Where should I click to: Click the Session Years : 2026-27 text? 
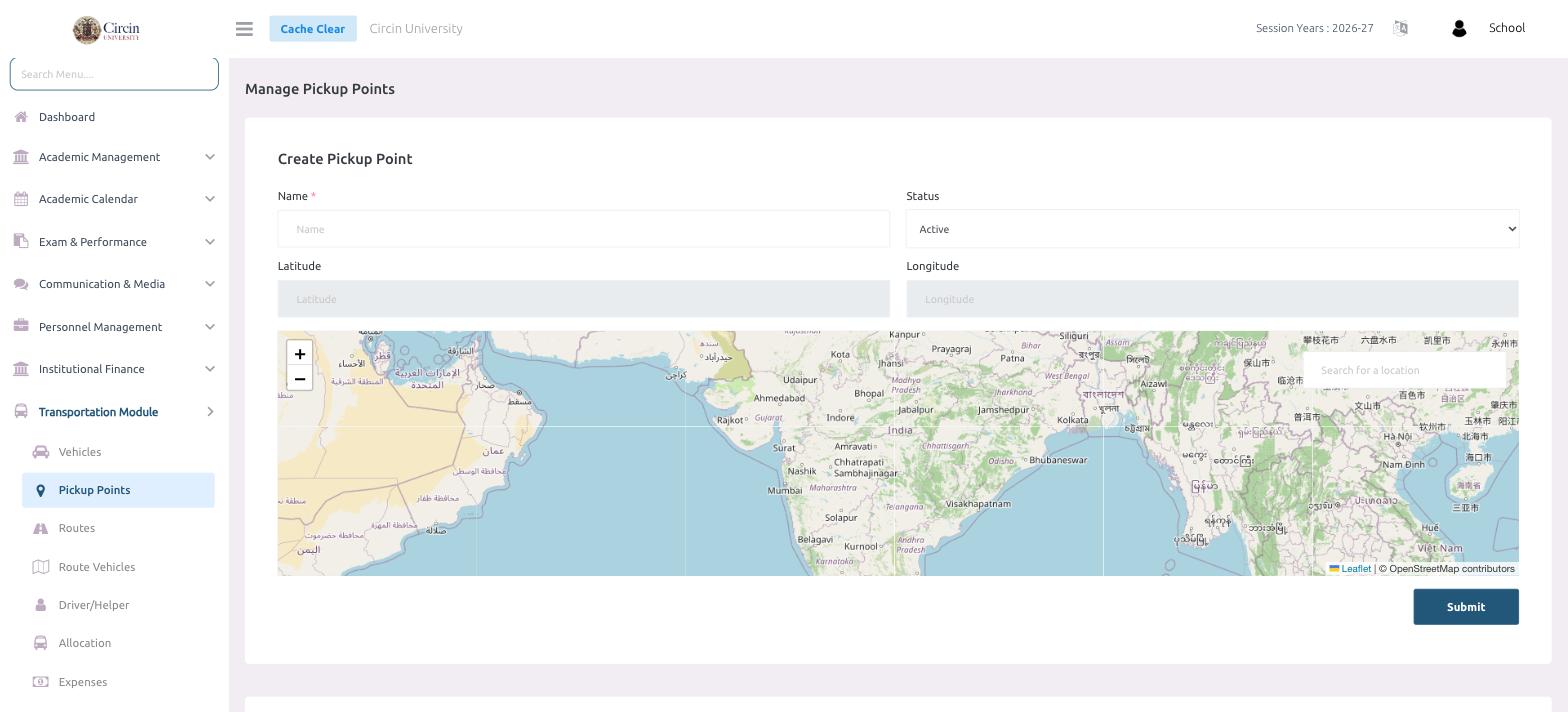[1315, 29]
